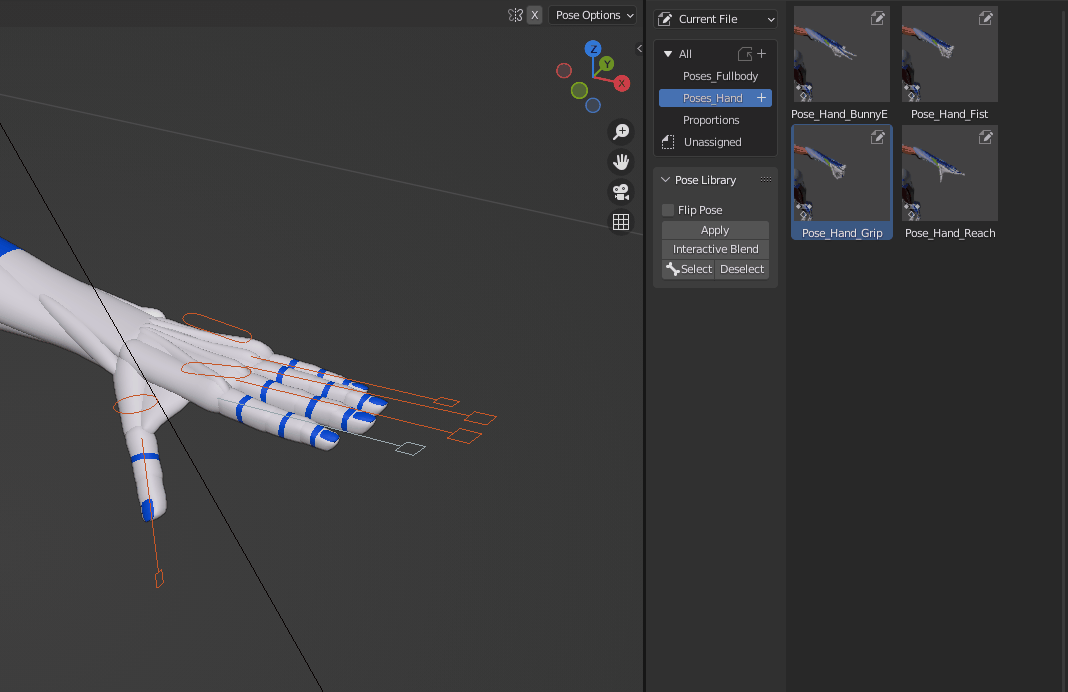
Task: Click the pose mirror butterfly icon
Action: (516, 15)
